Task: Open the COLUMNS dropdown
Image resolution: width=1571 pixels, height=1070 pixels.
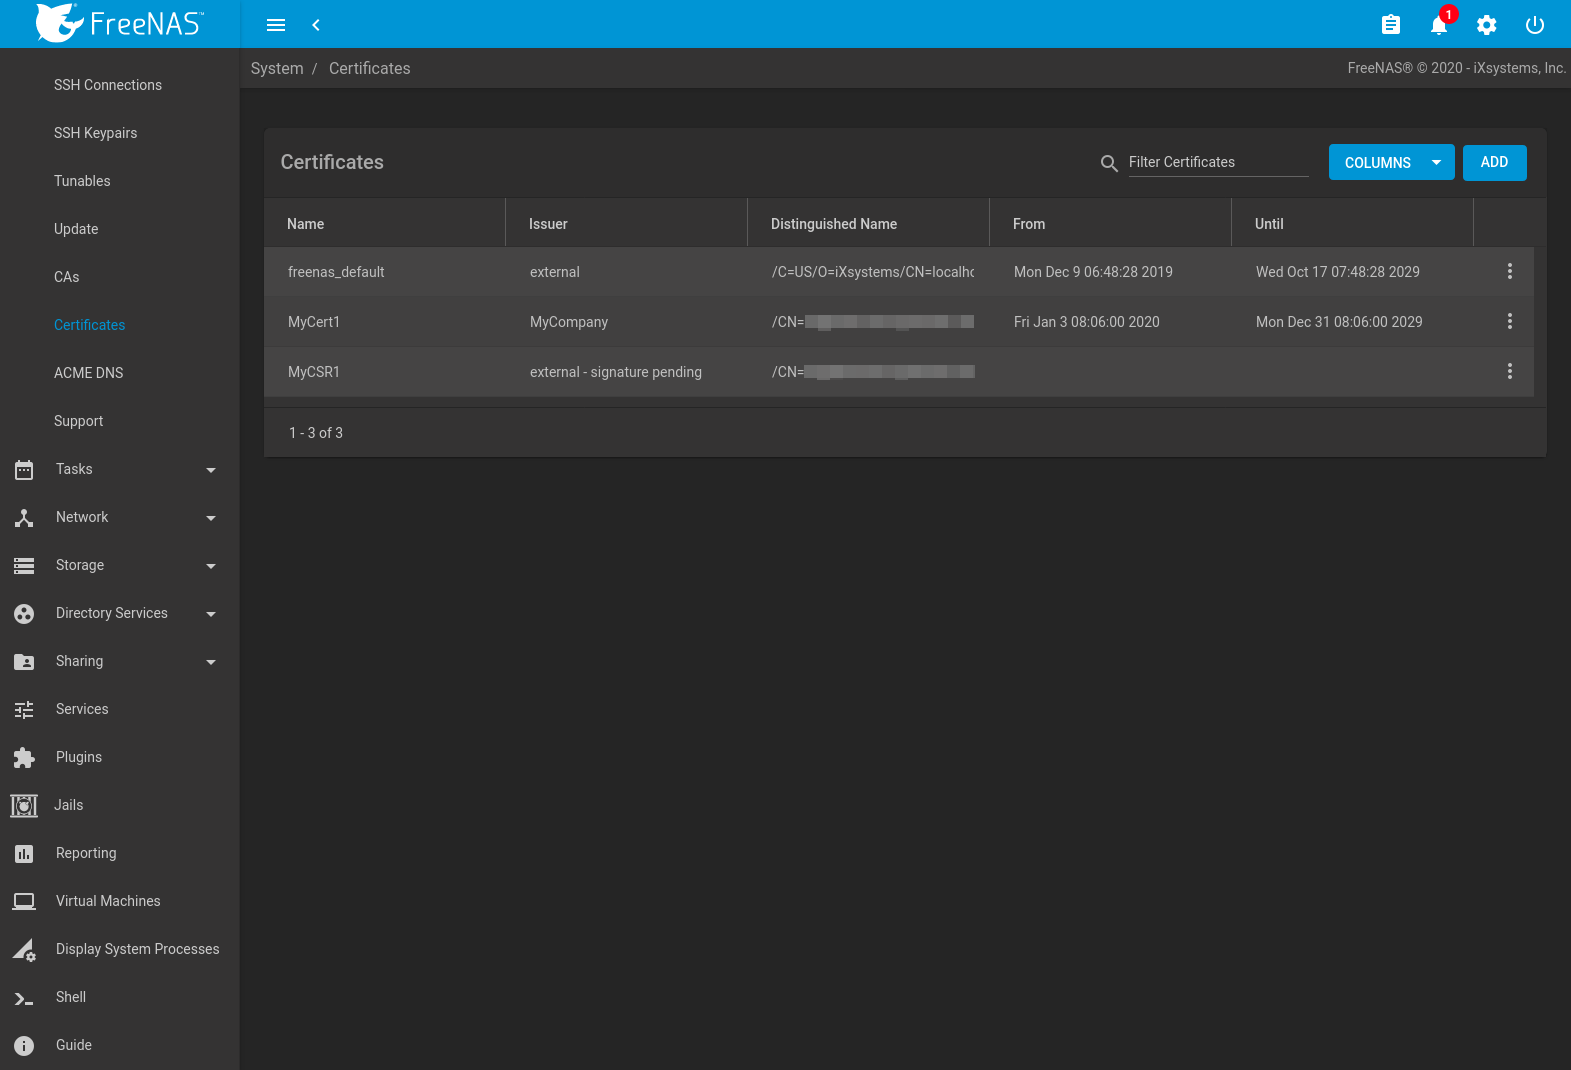Action: tap(1391, 163)
